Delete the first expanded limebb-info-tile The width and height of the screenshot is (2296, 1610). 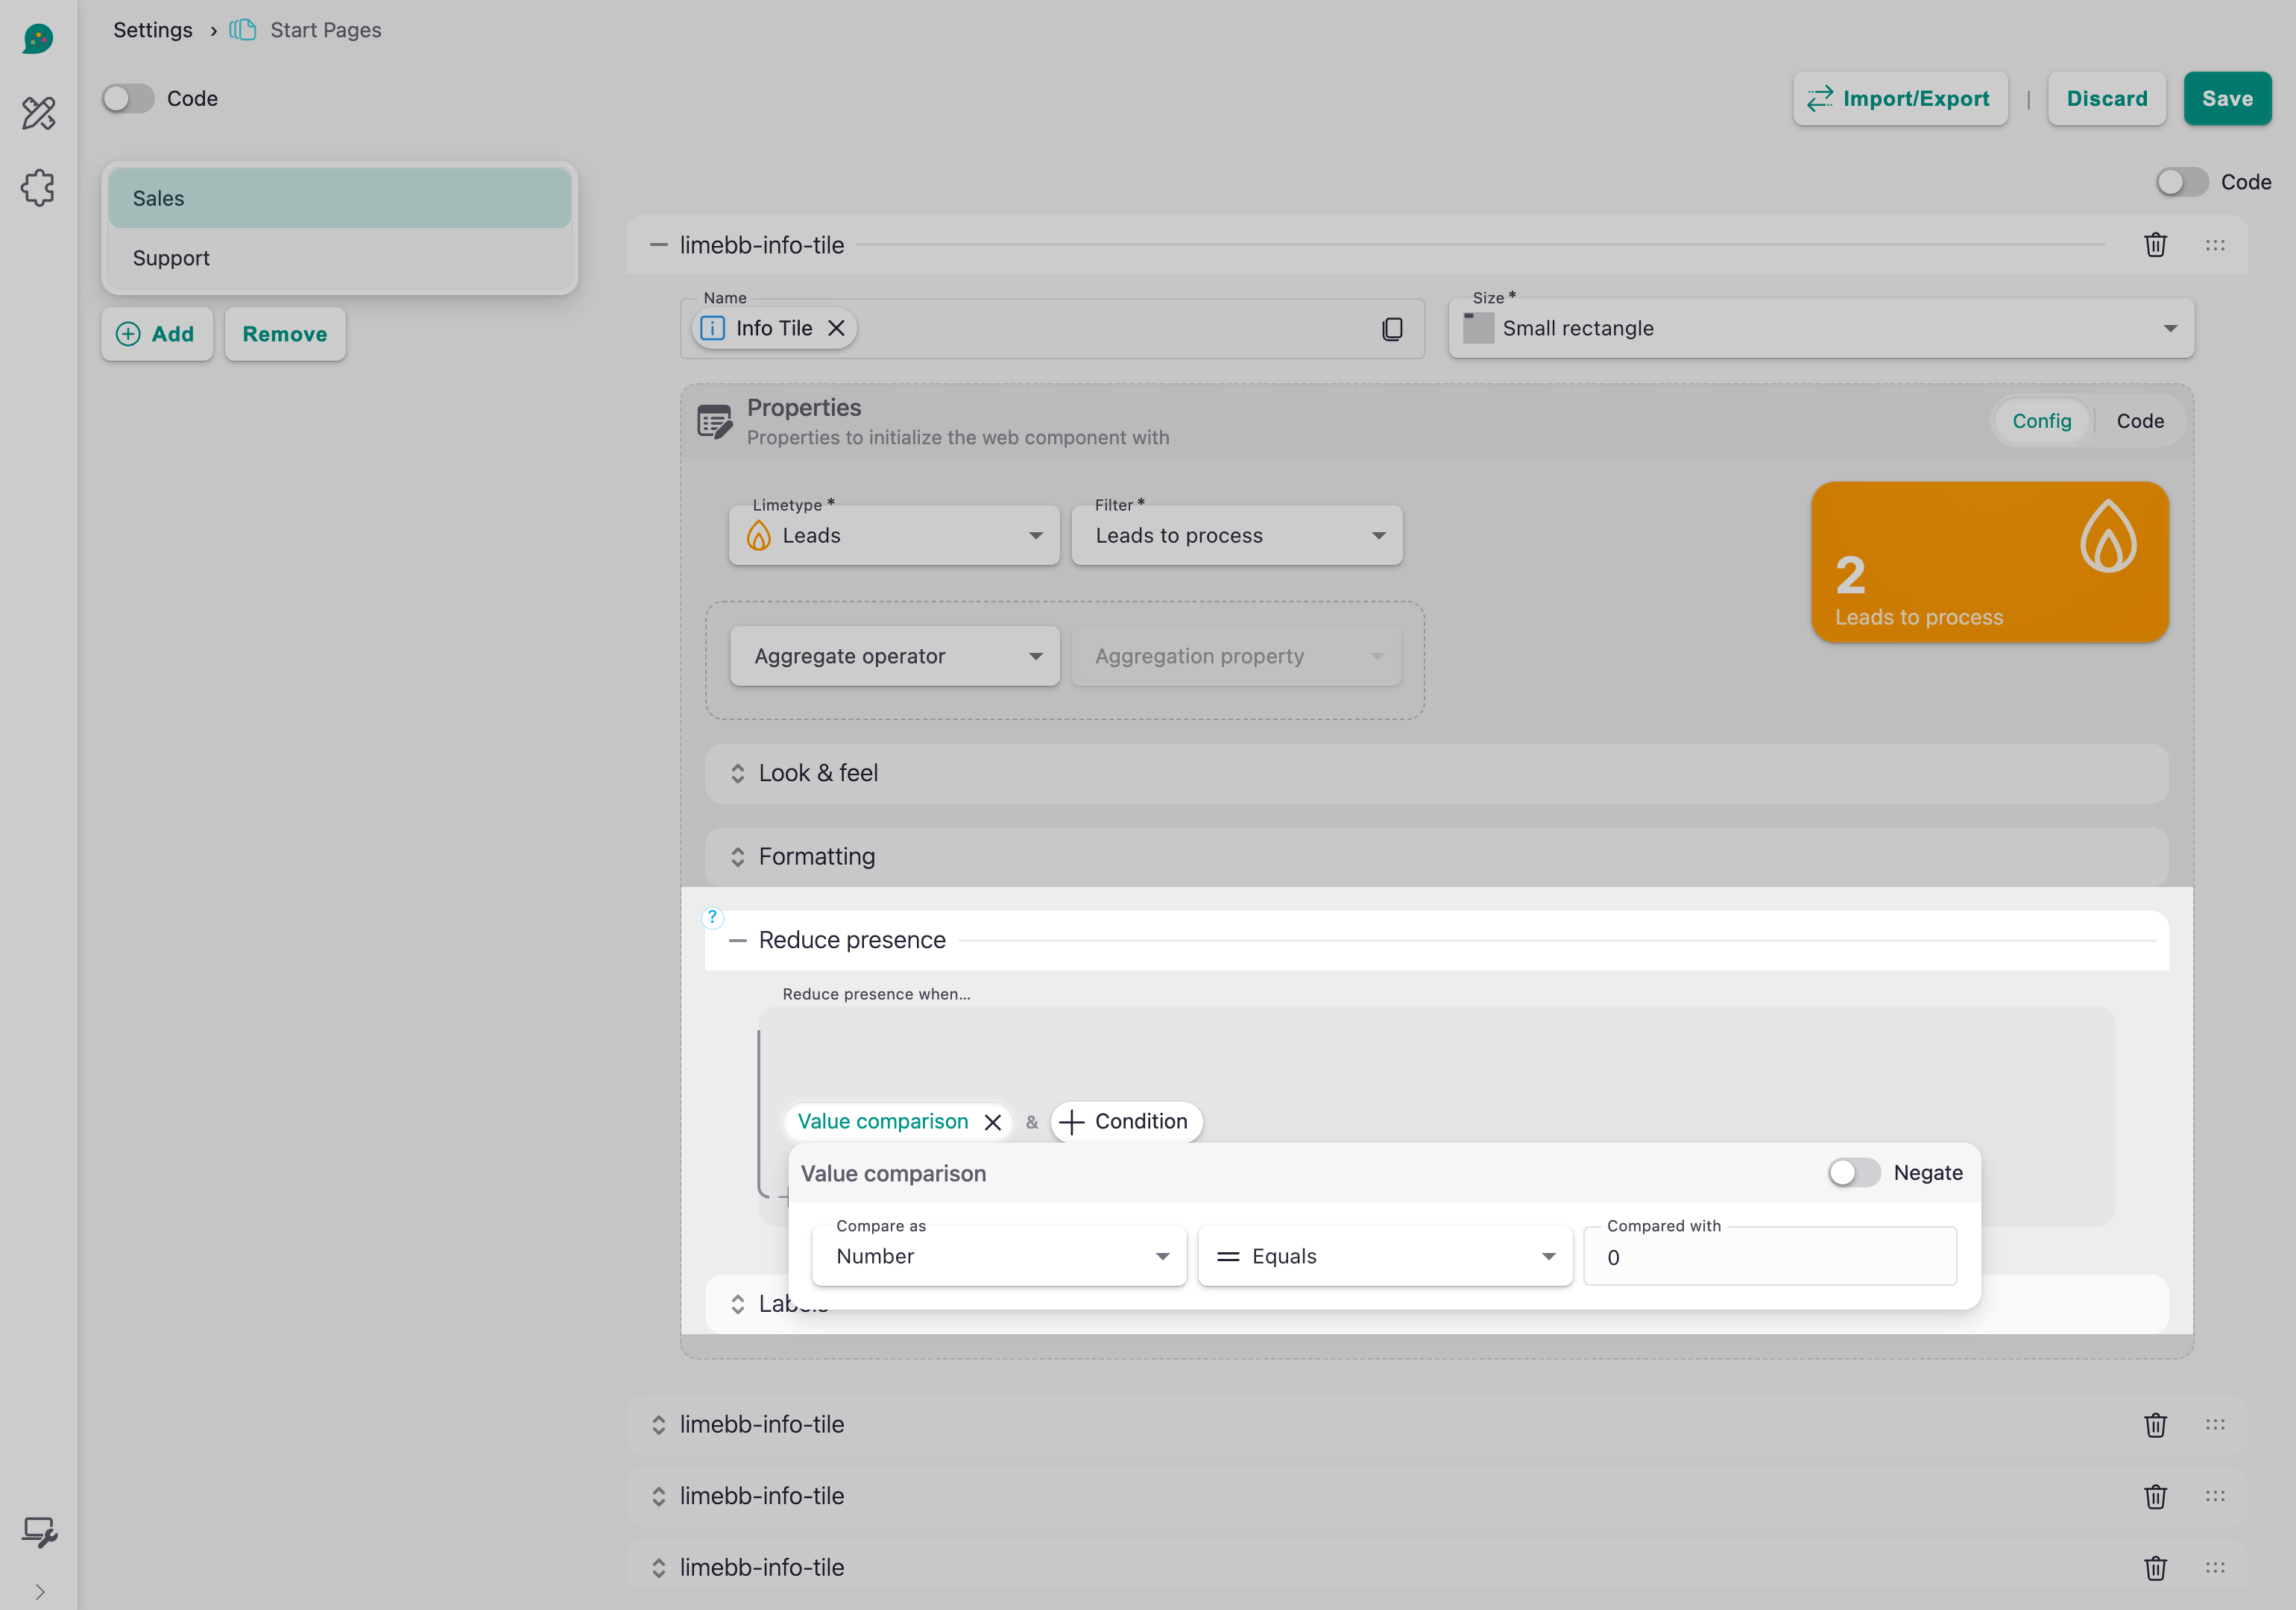point(2155,245)
